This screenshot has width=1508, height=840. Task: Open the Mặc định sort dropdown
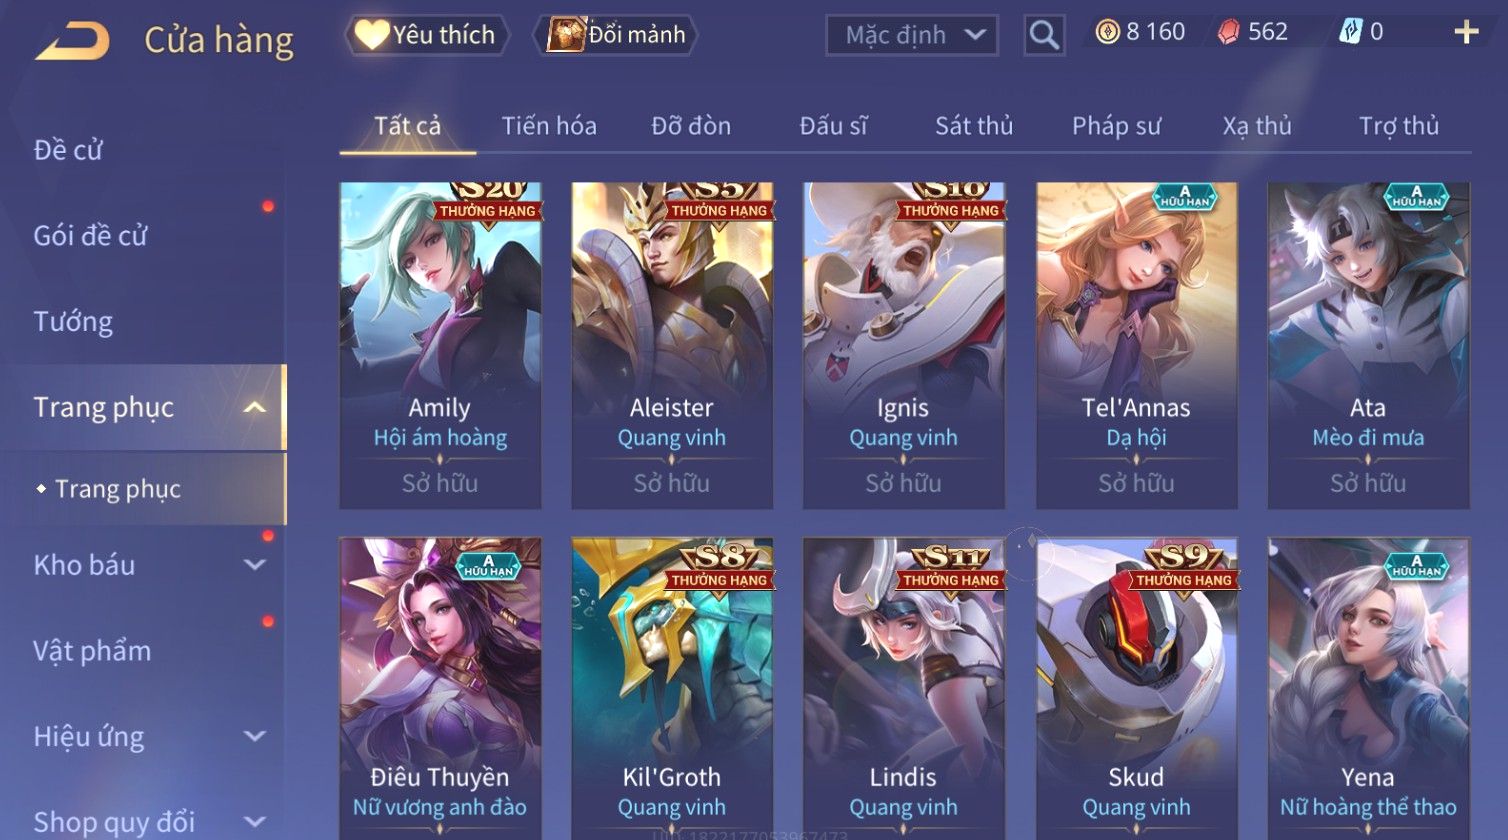(911, 36)
